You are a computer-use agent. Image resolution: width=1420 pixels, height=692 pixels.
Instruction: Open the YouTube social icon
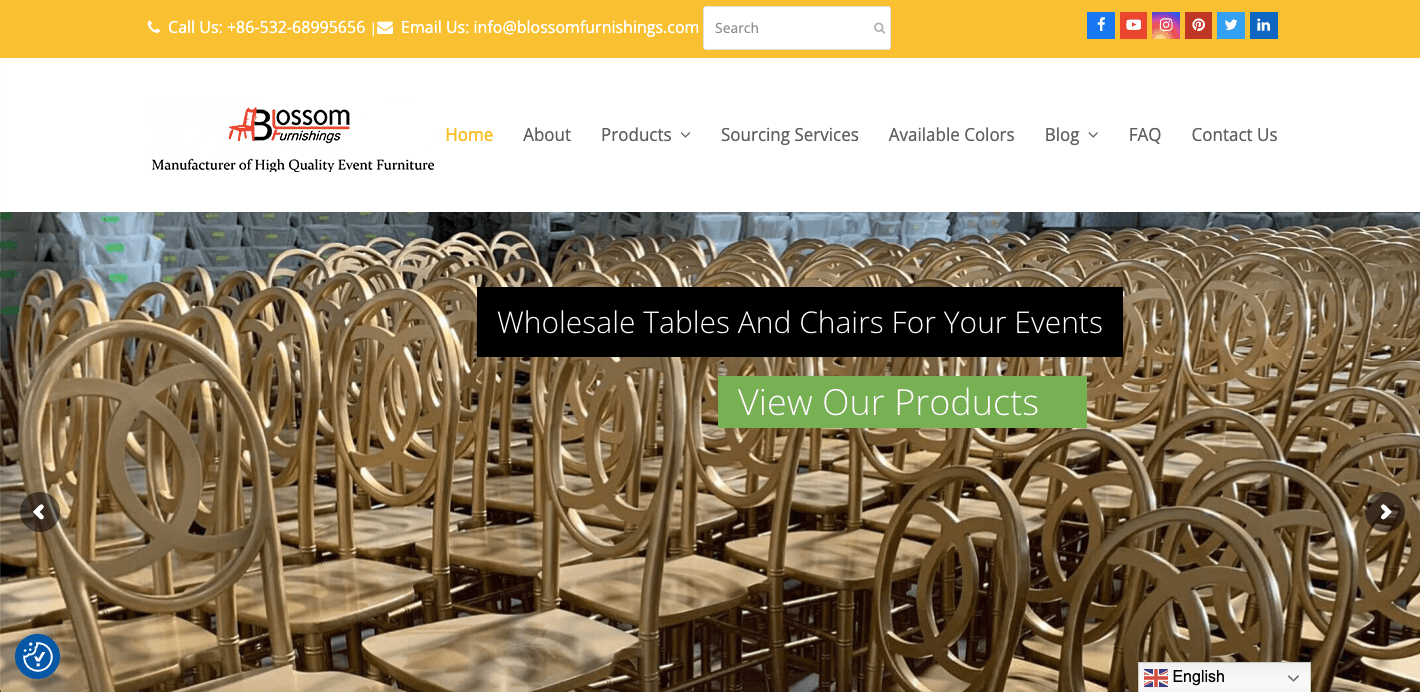pyautogui.click(x=1133, y=26)
